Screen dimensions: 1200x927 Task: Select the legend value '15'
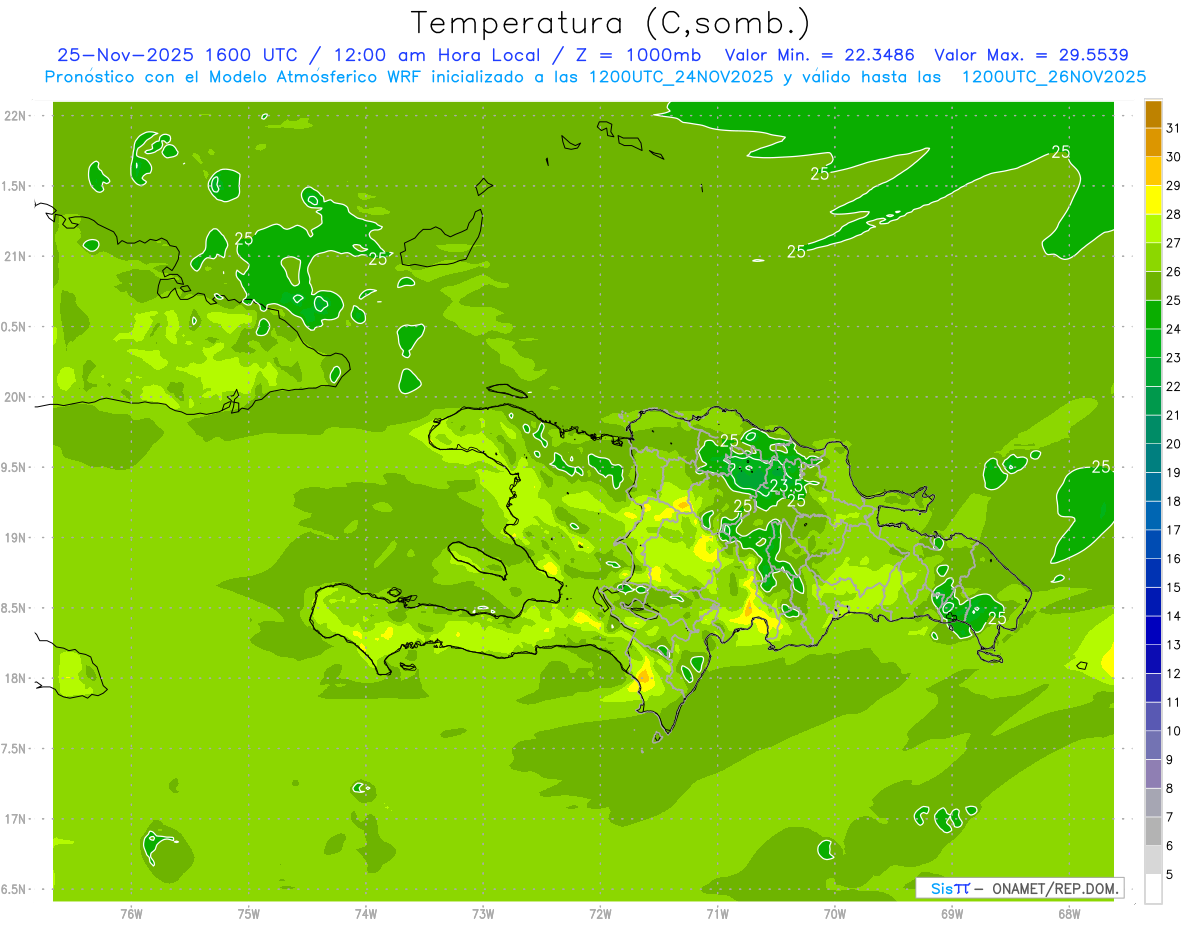point(1174,587)
